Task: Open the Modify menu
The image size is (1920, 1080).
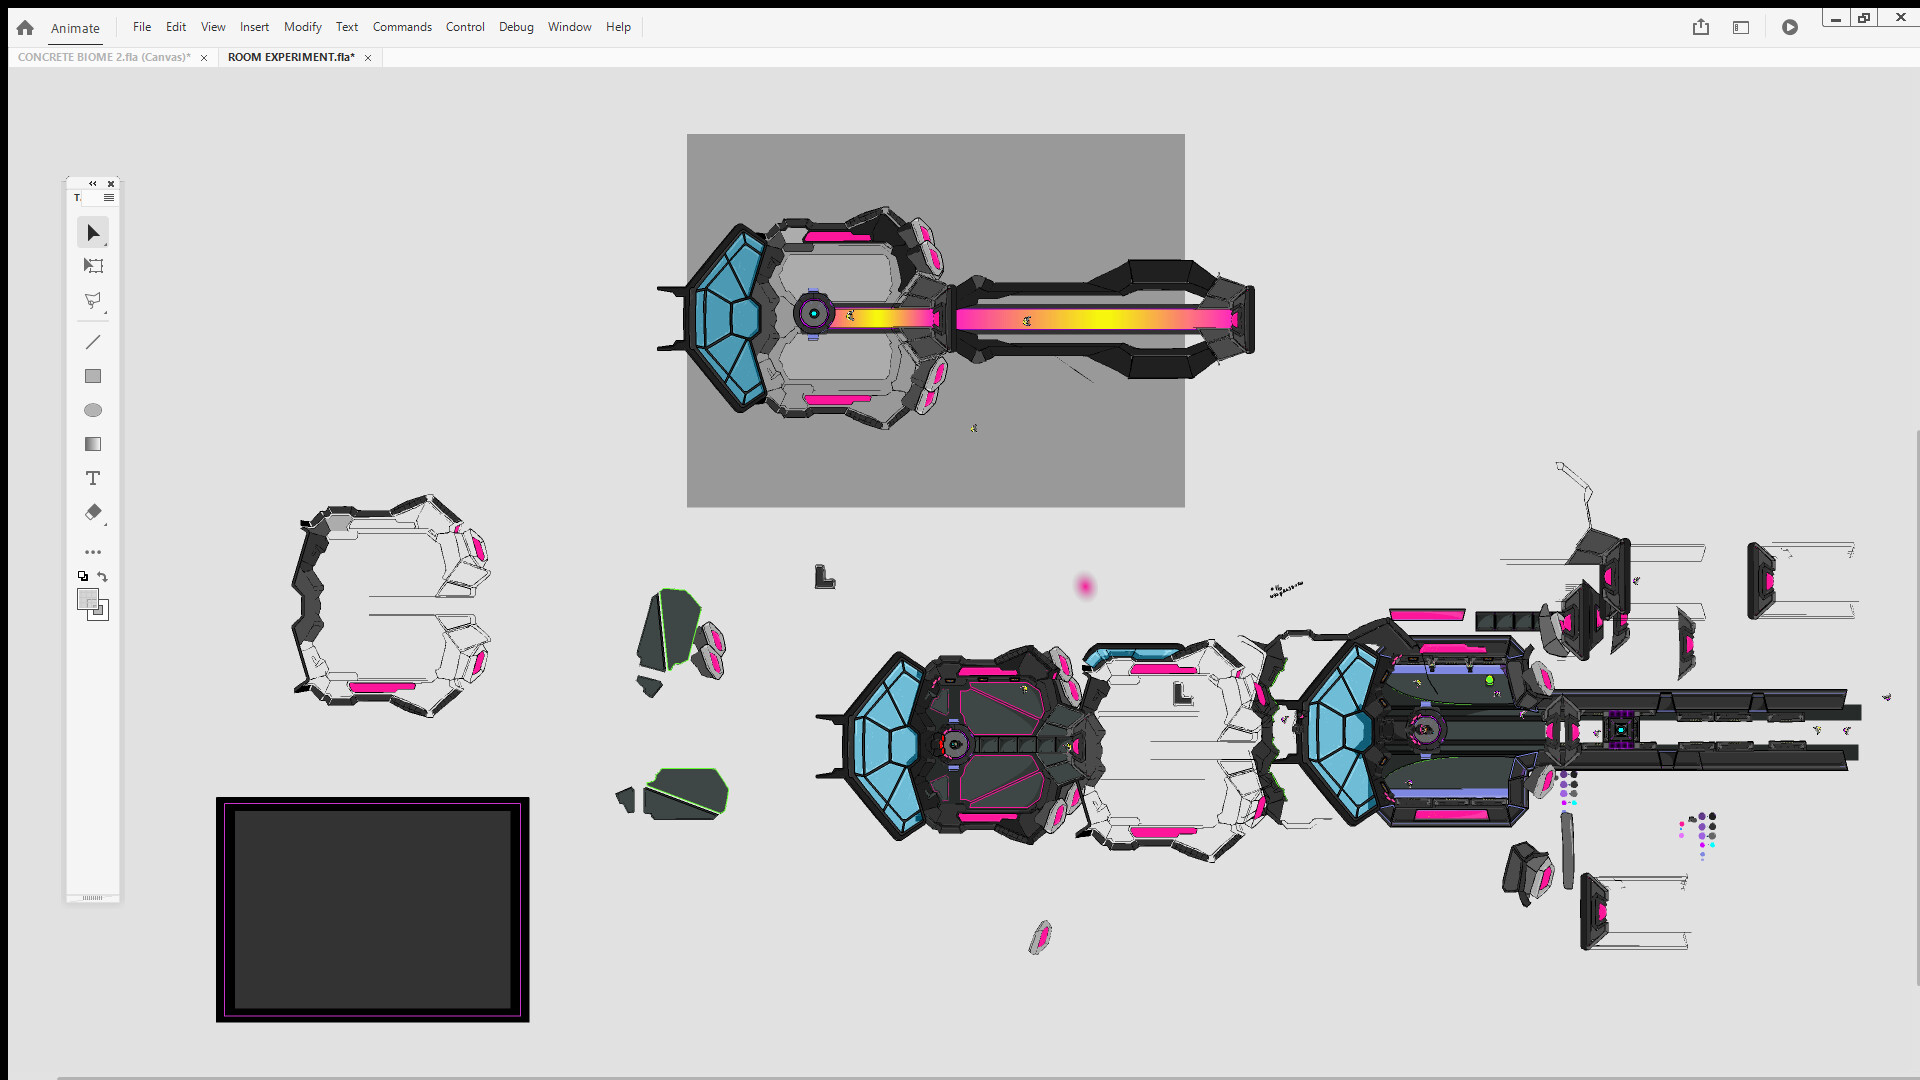Action: click(x=302, y=27)
